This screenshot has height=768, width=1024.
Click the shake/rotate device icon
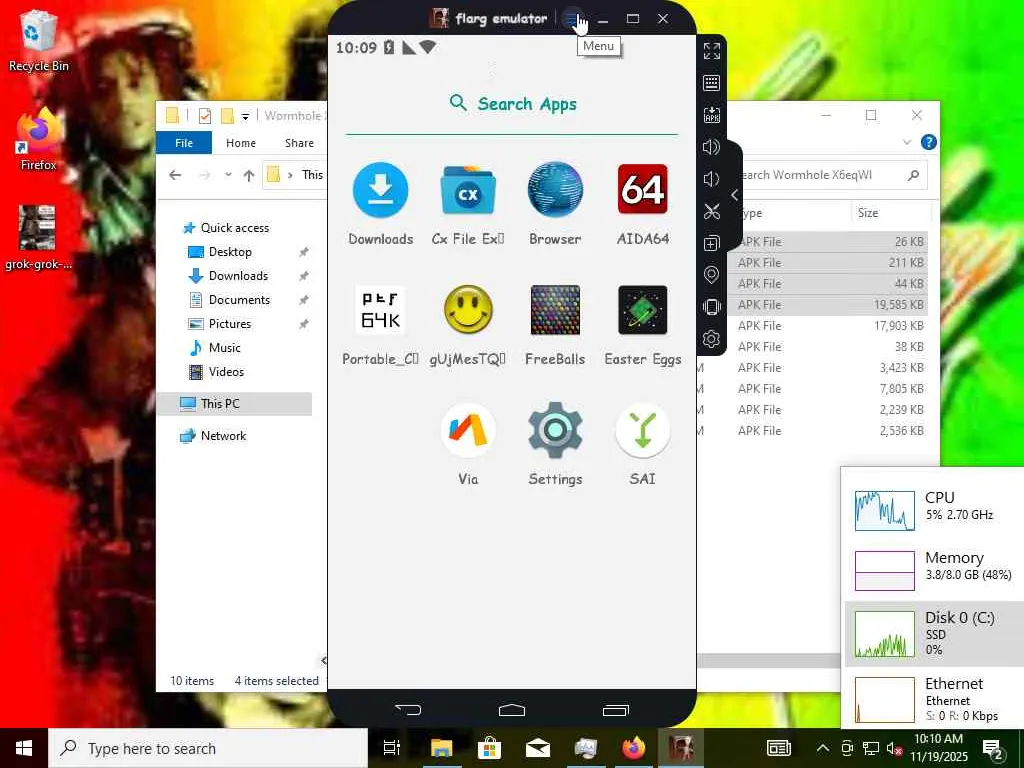(x=712, y=307)
